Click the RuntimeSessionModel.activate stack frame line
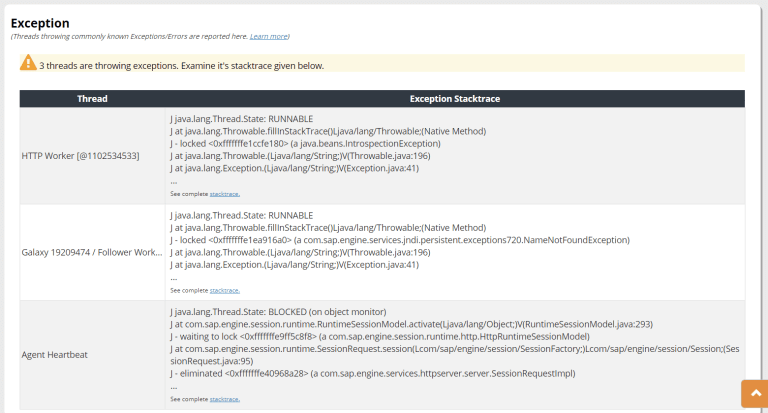This screenshot has height=413, width=768. tap(412, 324)
